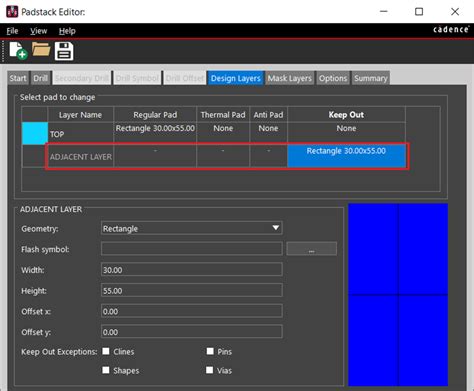Open the View menu
Viewport: 474px width, 391px height.
point(38,31)
